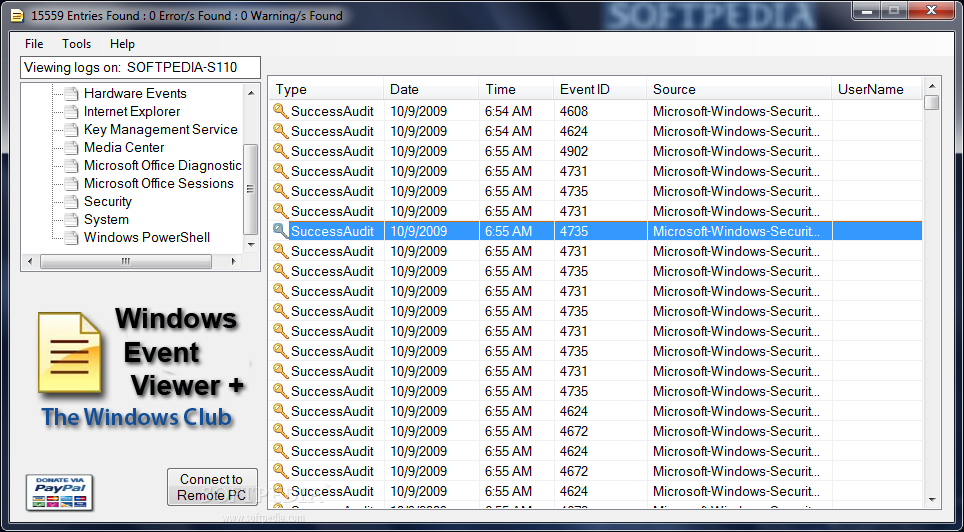964x532 pixels.
Task: Click the Windows PowerShell document icon
Action: point(72,238)
